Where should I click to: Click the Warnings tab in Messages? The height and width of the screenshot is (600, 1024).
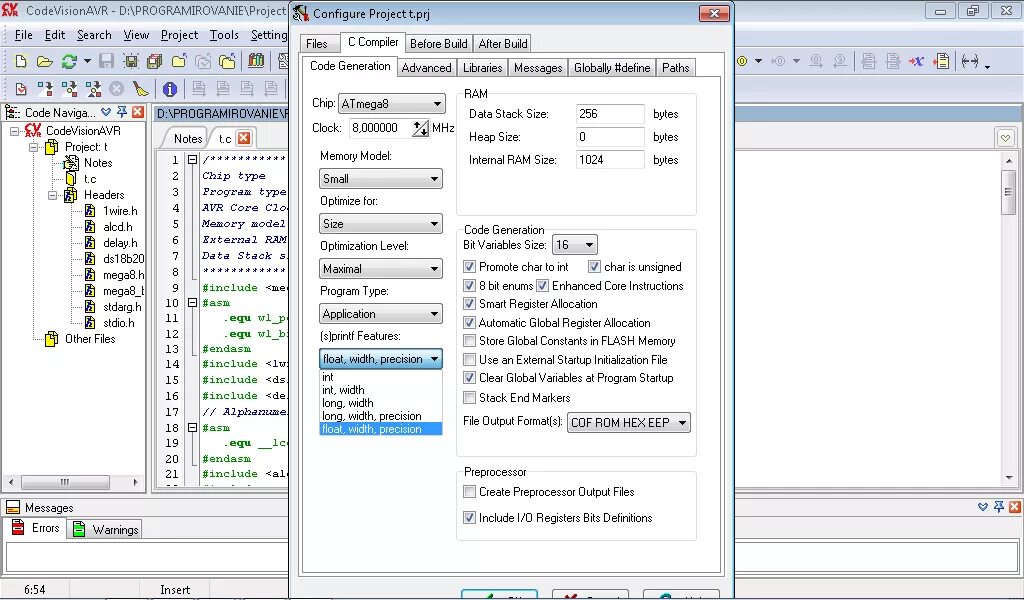click(106, 529)
